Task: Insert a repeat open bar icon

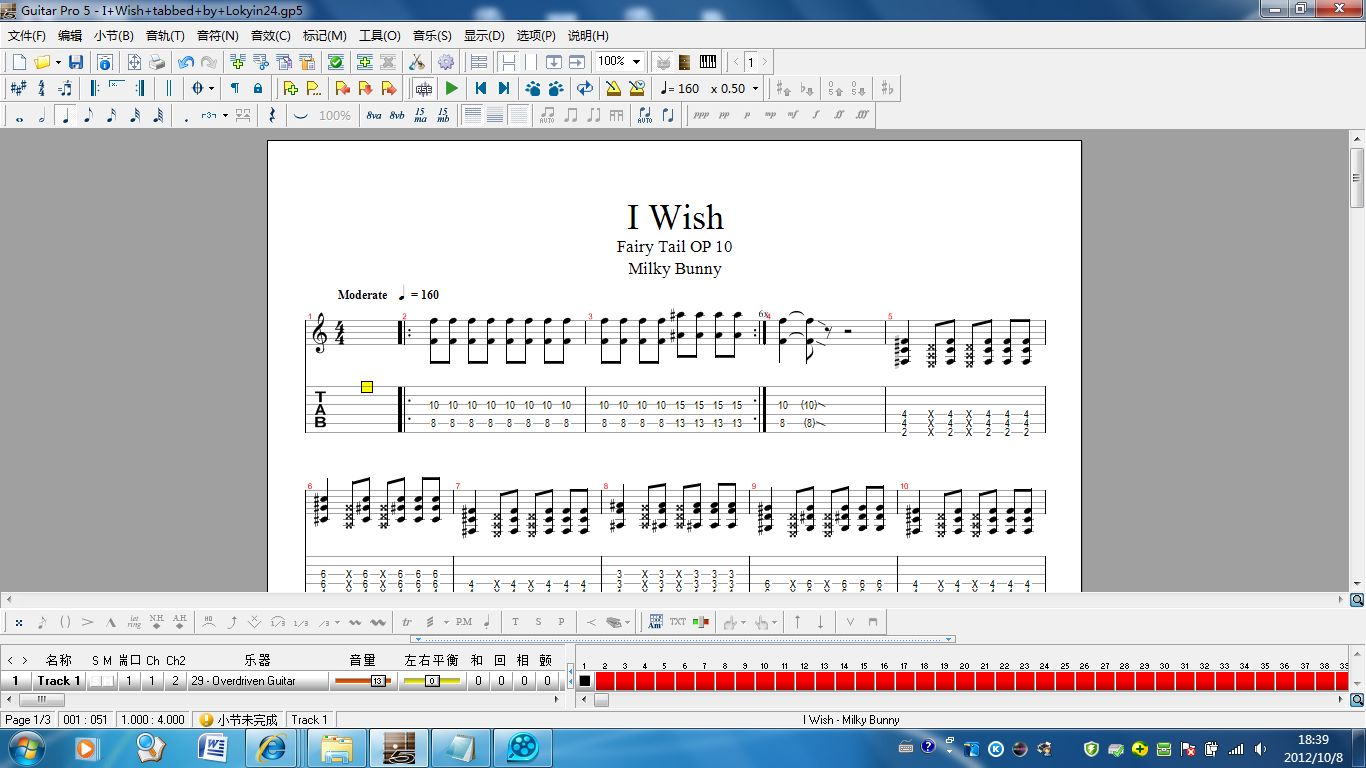Action: (x=95, y=88)
